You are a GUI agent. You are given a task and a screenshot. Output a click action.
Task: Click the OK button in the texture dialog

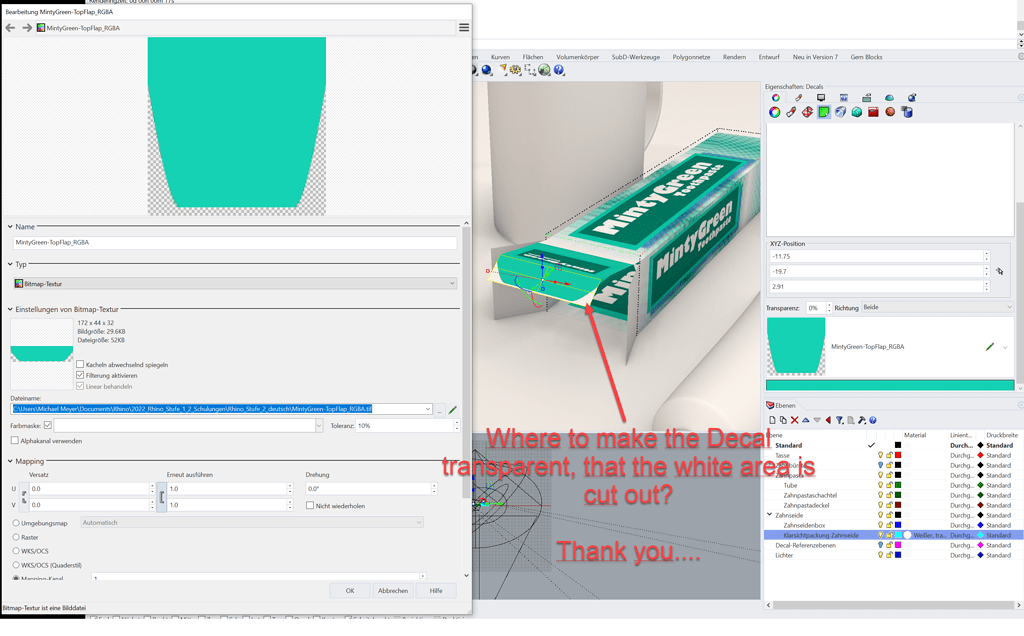click(350, 590)
